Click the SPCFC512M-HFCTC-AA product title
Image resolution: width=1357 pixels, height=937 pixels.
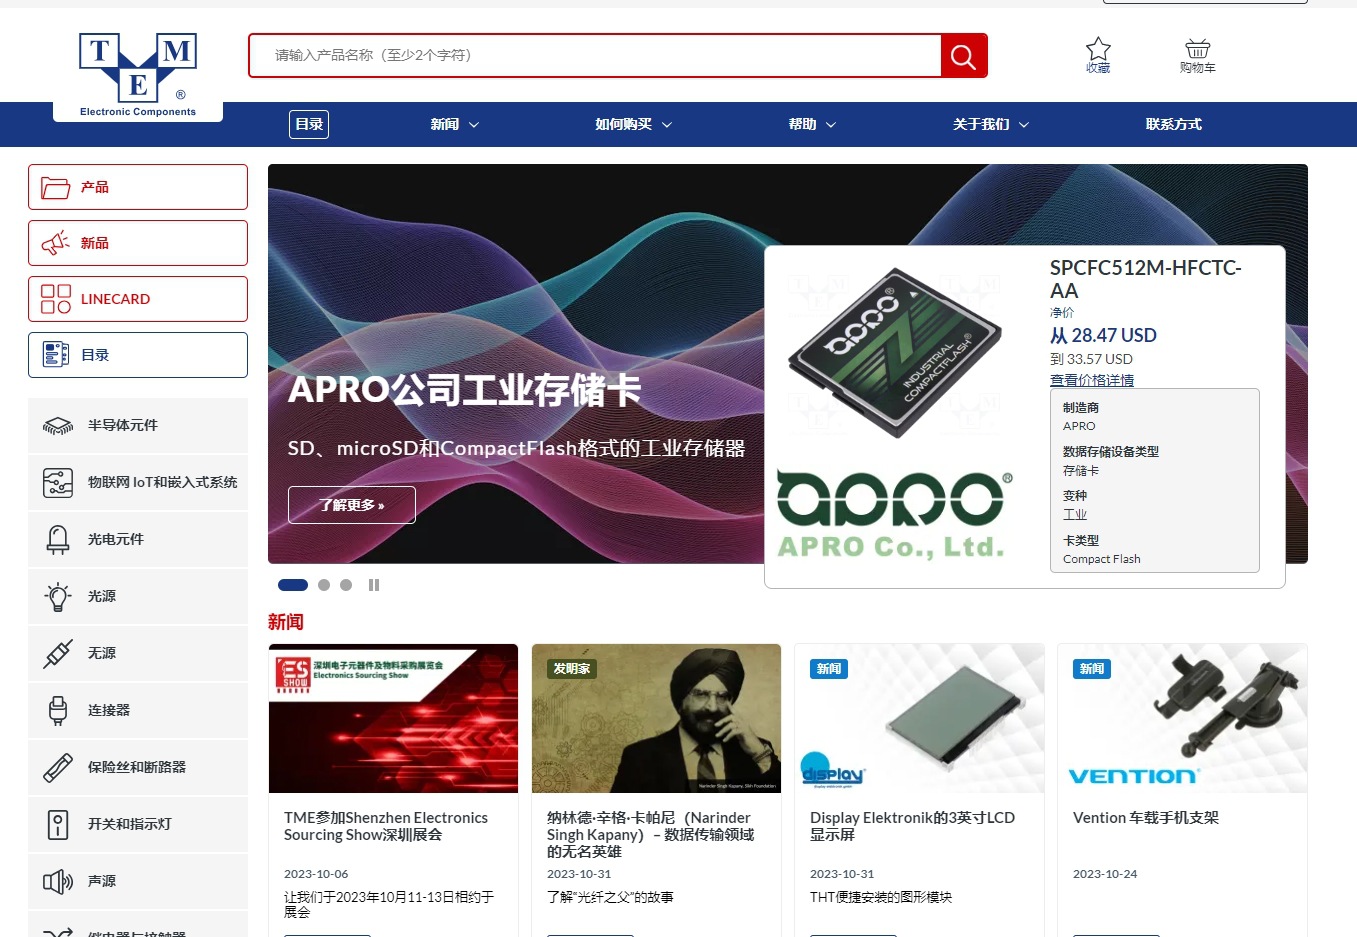[x=1146, y=279]
